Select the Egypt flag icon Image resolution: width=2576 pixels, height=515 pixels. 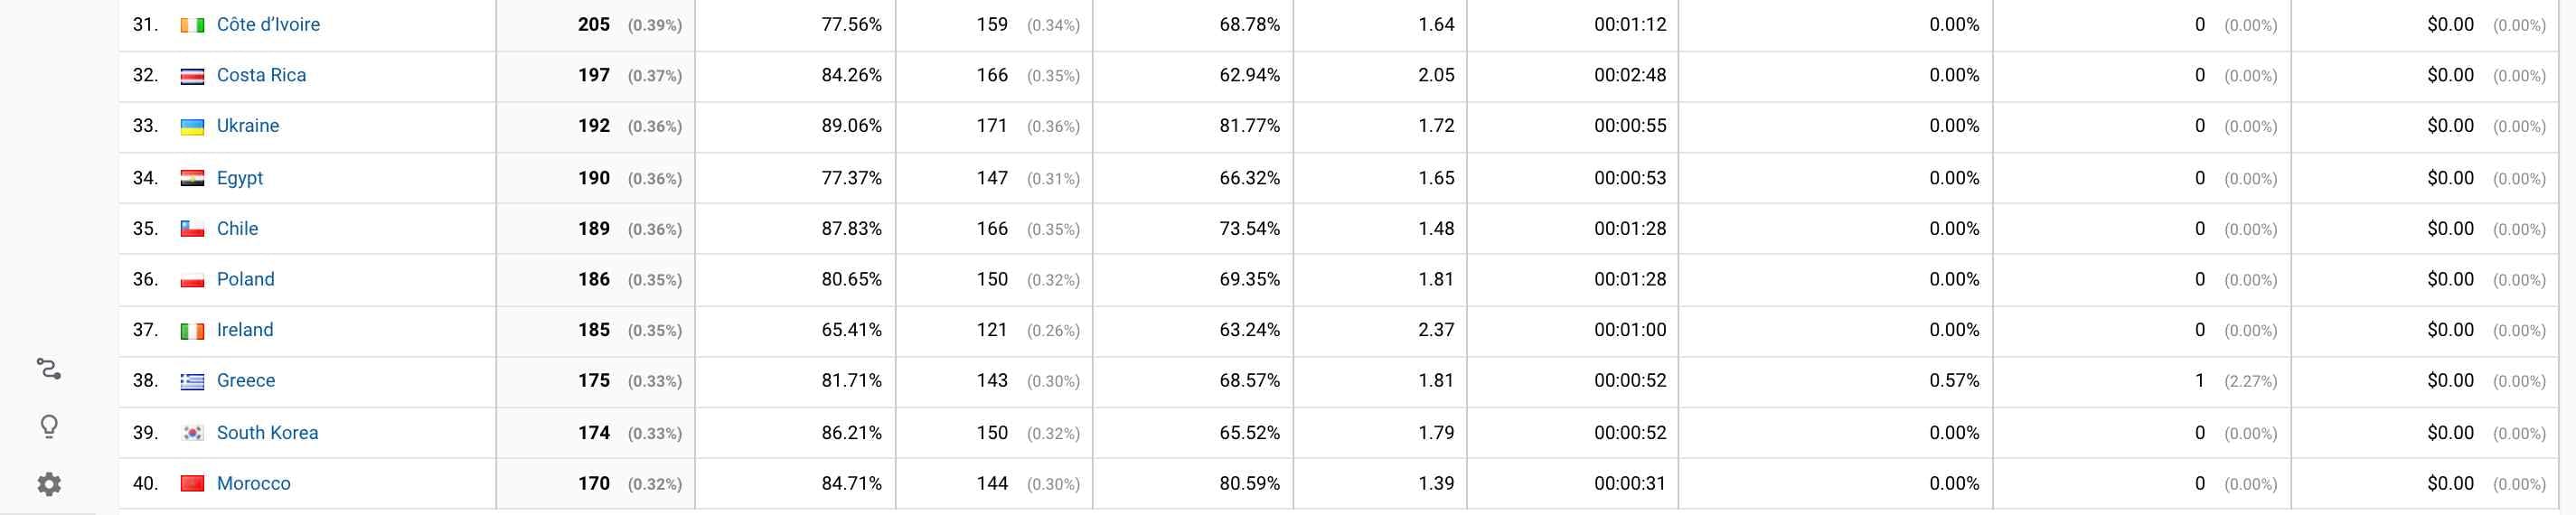(192, 179)
